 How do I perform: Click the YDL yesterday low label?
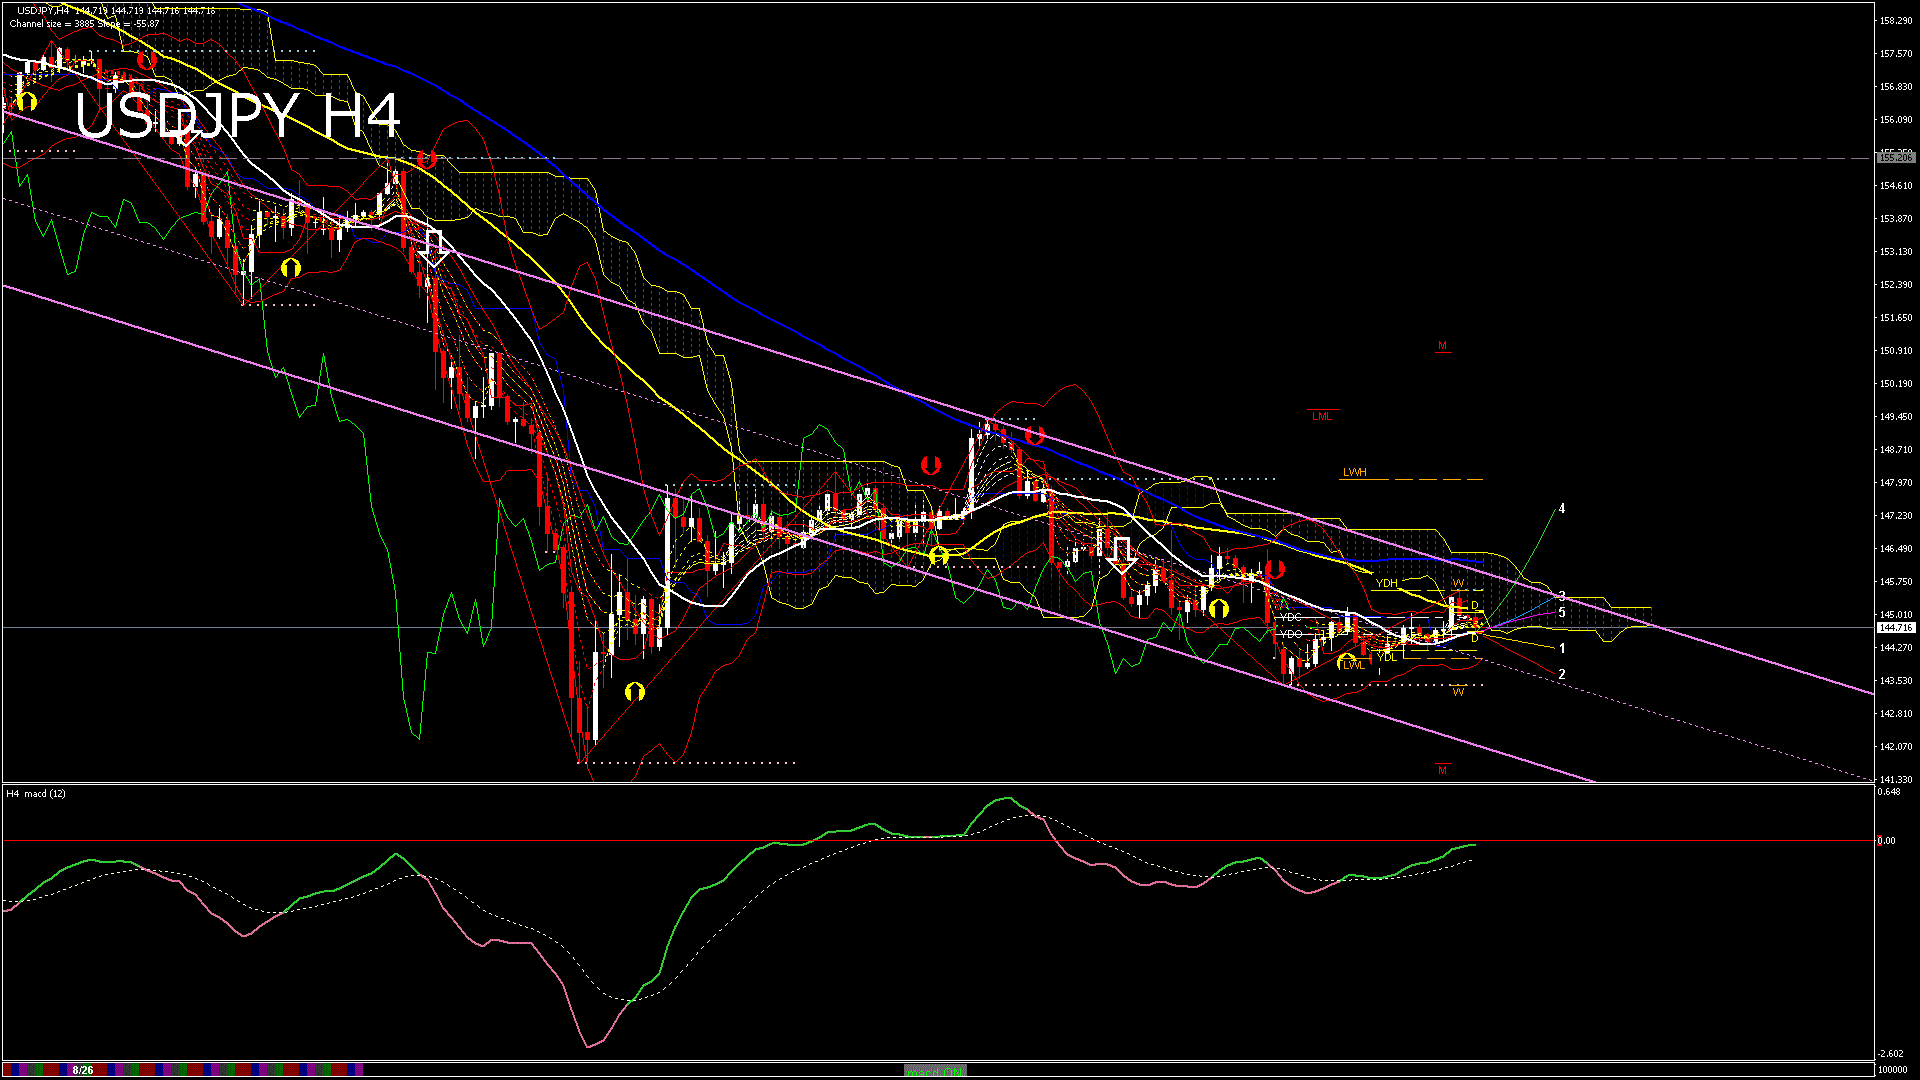1386,657
